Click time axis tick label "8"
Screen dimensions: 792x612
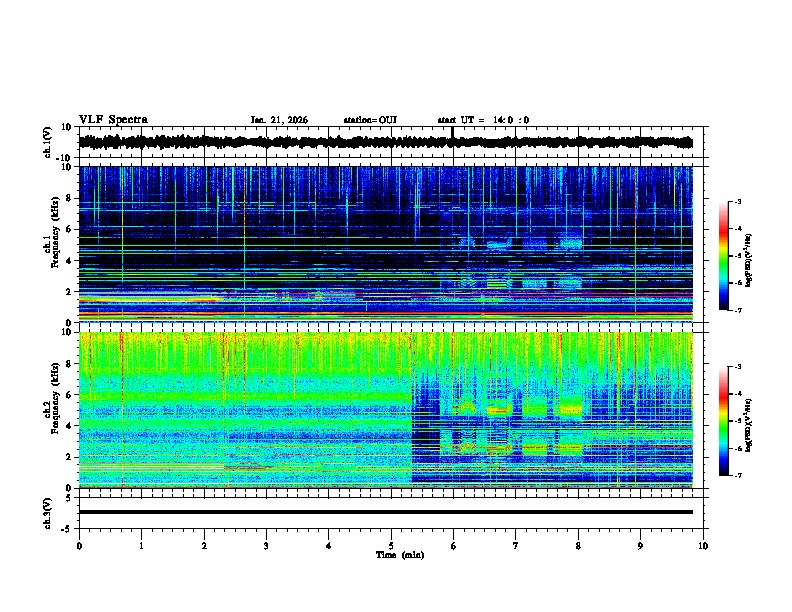pos(578,546)
